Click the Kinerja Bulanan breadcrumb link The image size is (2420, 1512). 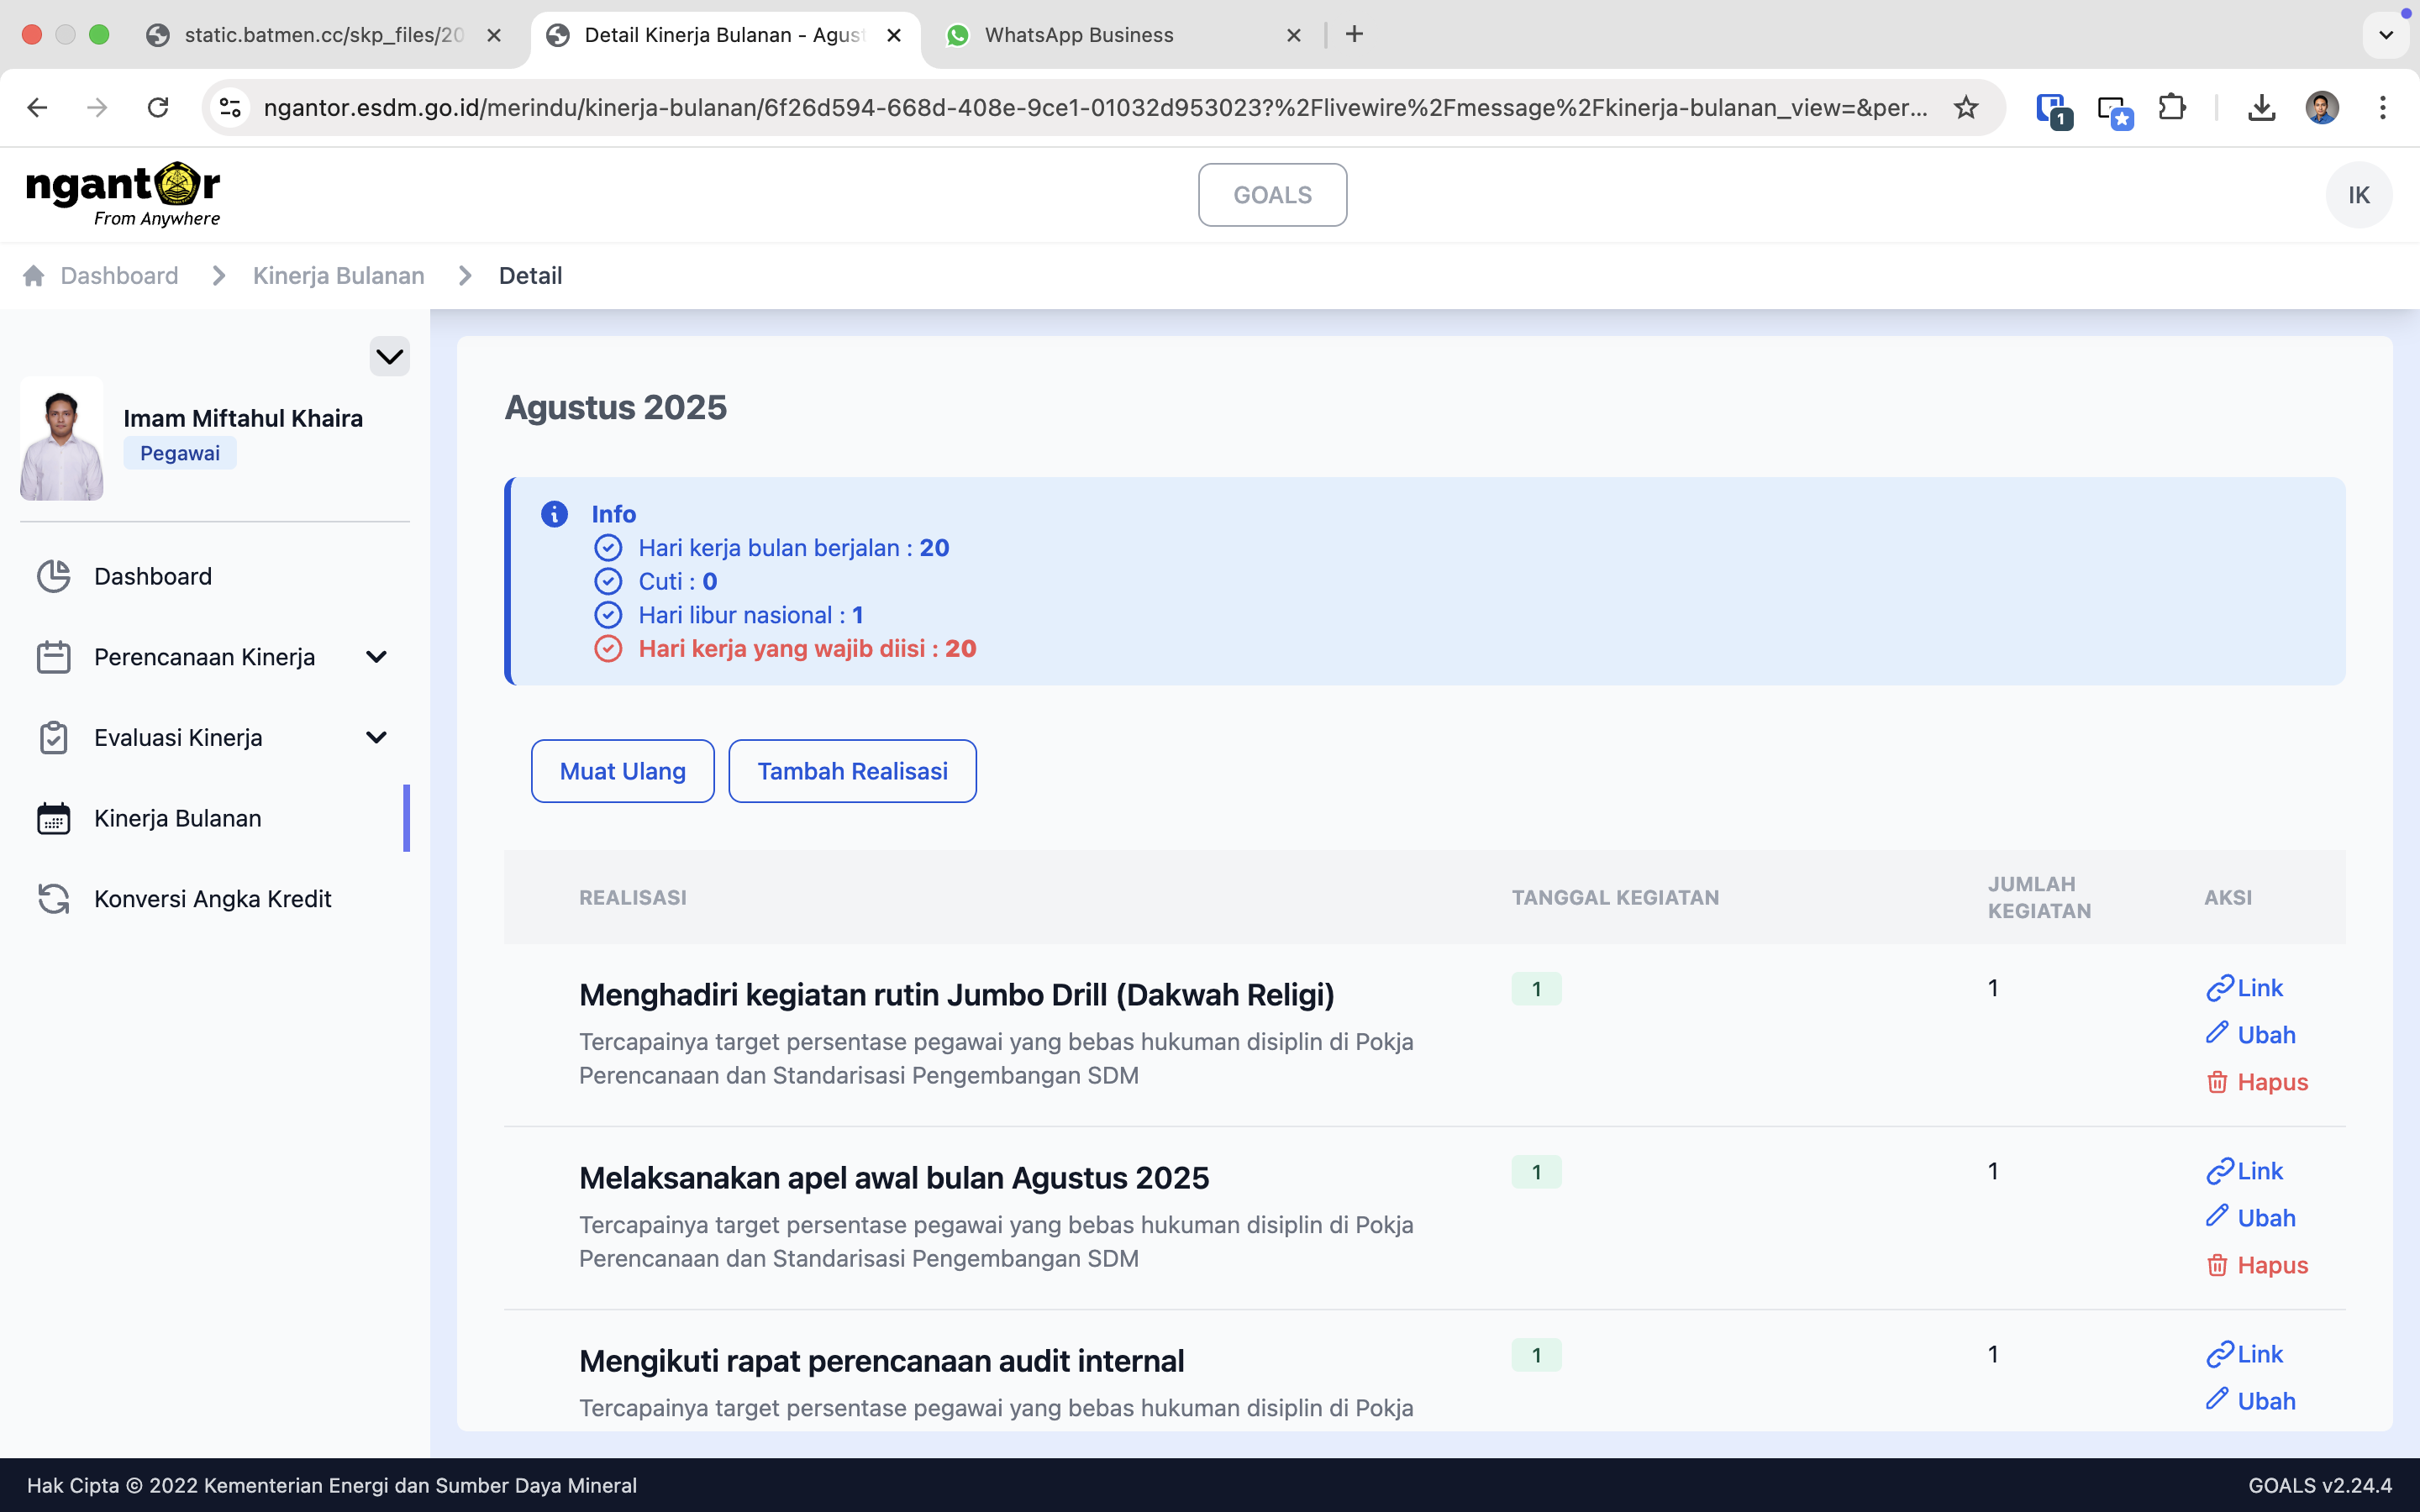[x=338, y=275]
